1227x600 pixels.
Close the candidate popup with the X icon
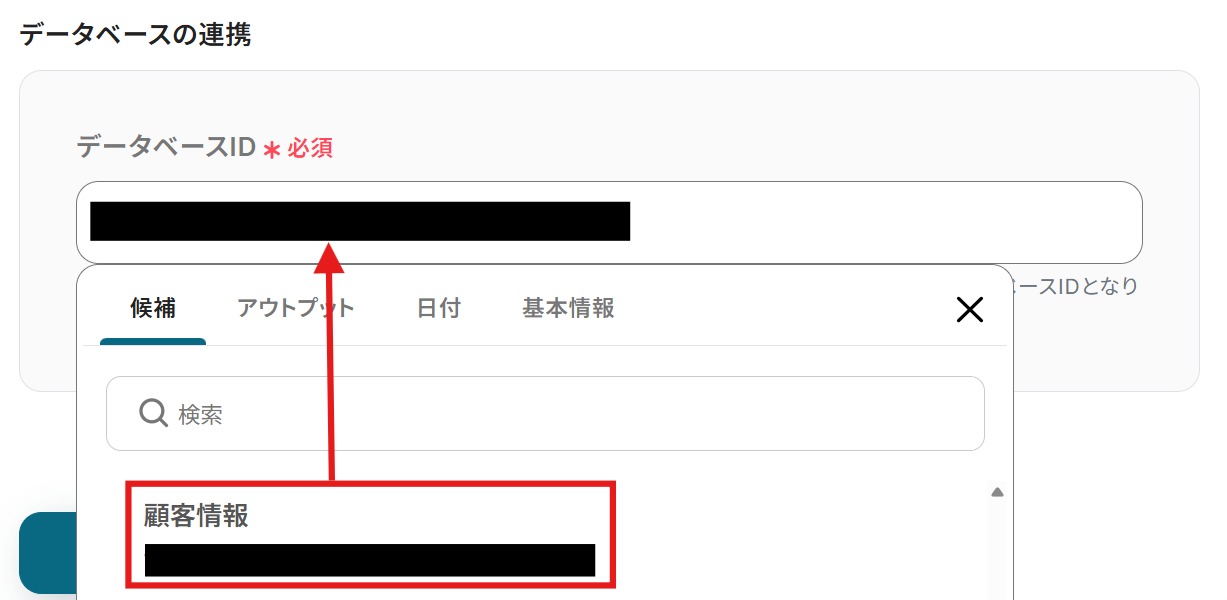point(969,309)
